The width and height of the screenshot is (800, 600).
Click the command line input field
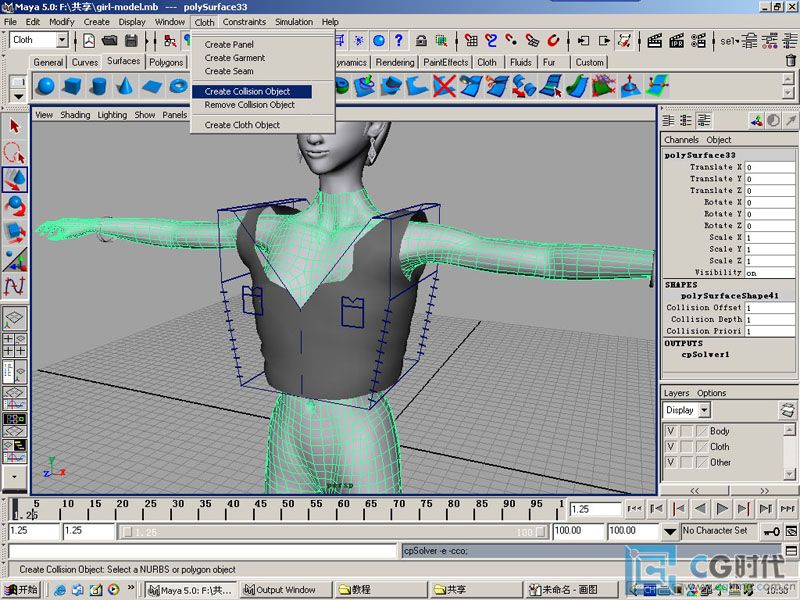click(203, 551)
